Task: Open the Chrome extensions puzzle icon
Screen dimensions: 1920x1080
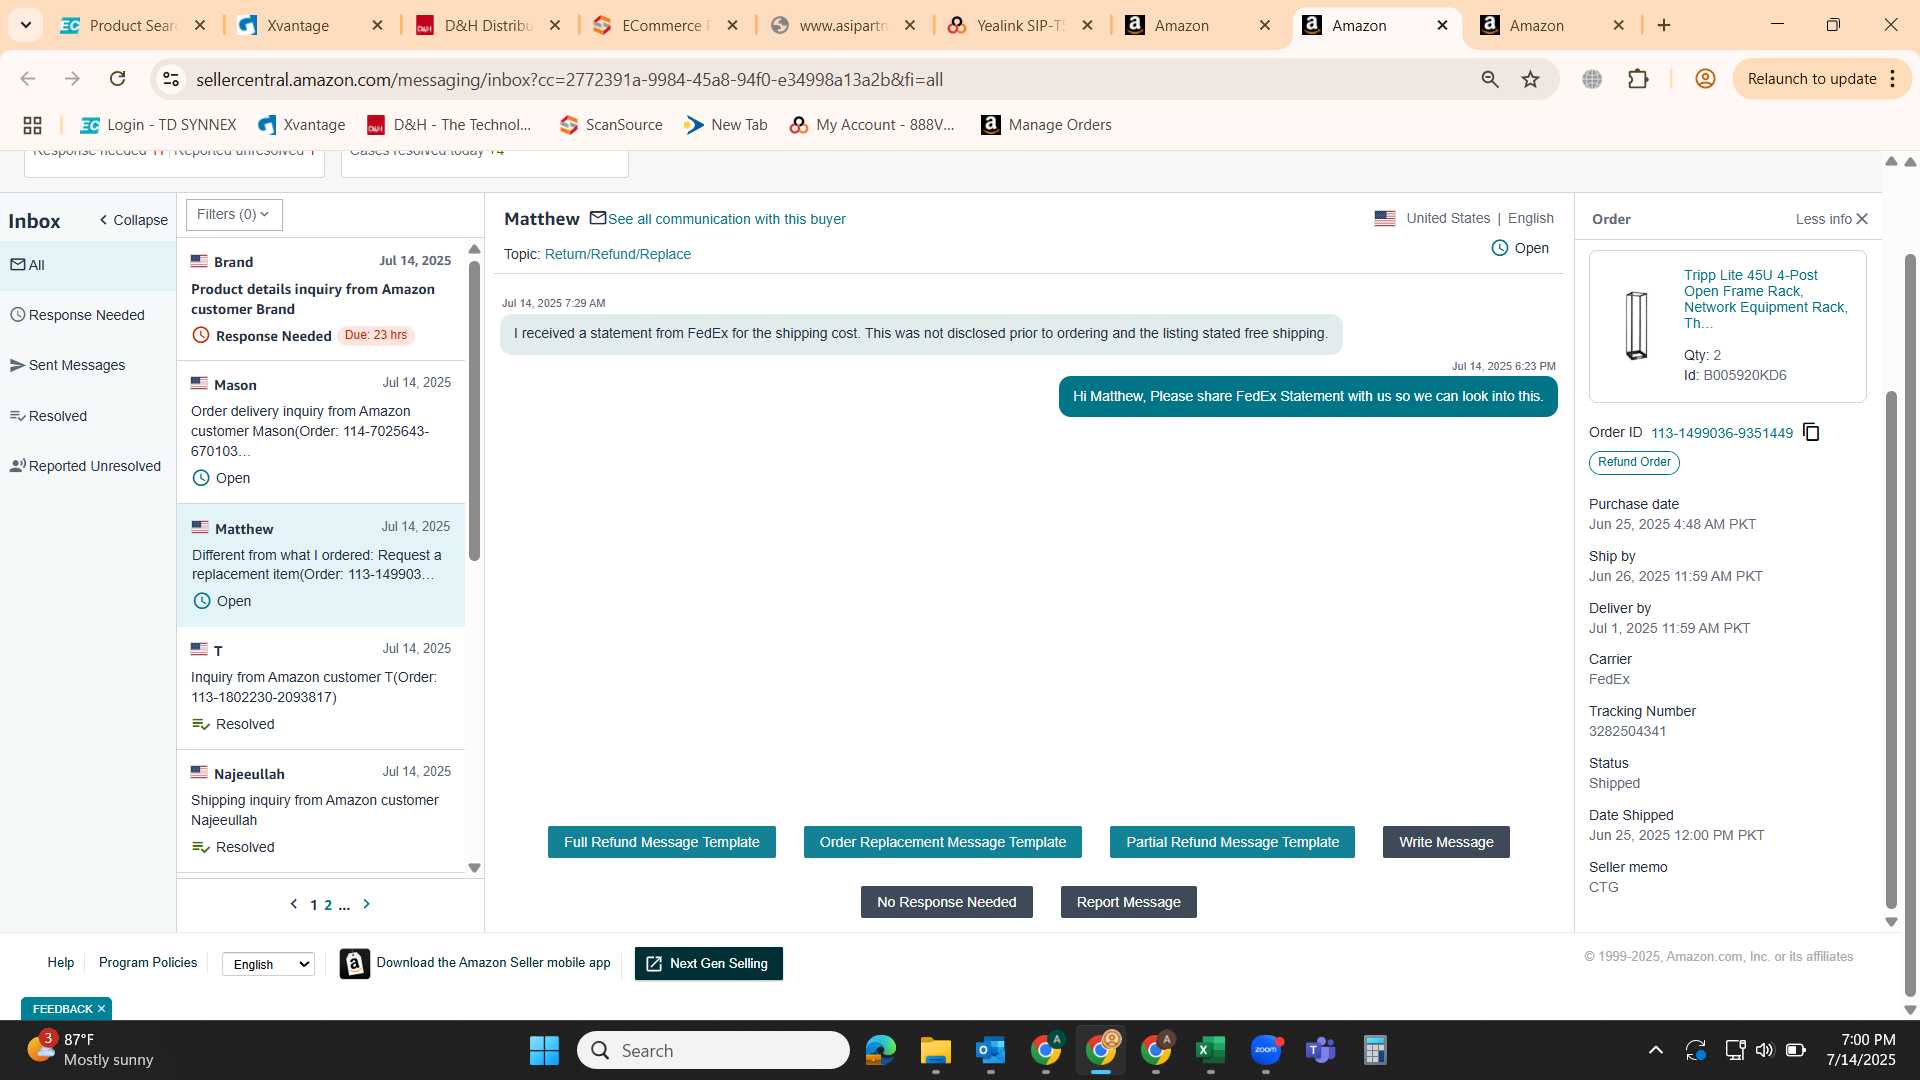Action: 1638,79
